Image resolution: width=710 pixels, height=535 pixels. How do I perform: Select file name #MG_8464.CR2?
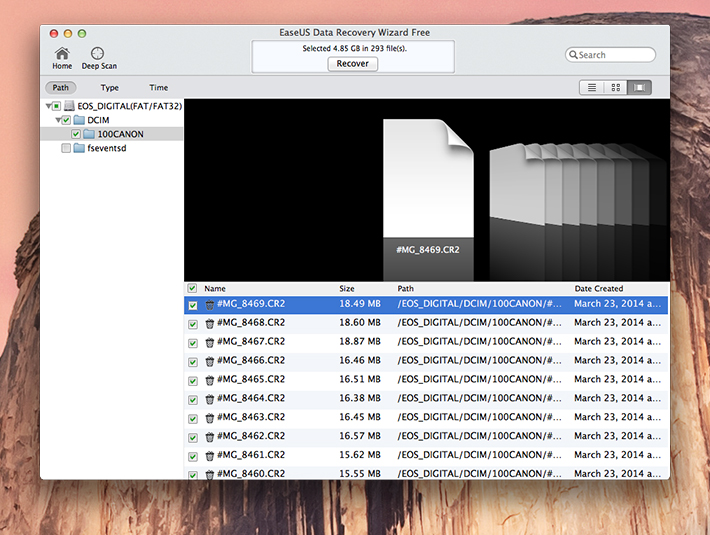[x=251, y=398]
